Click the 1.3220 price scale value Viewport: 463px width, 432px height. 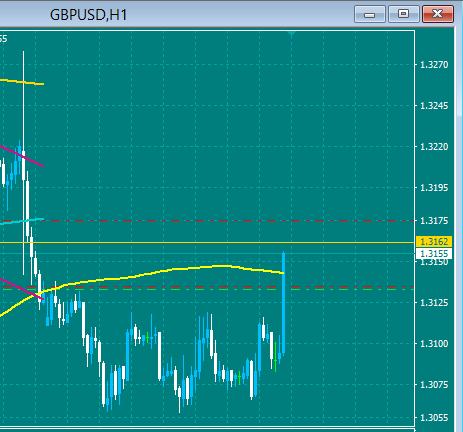pyautogui.click(x=434, y=147)
